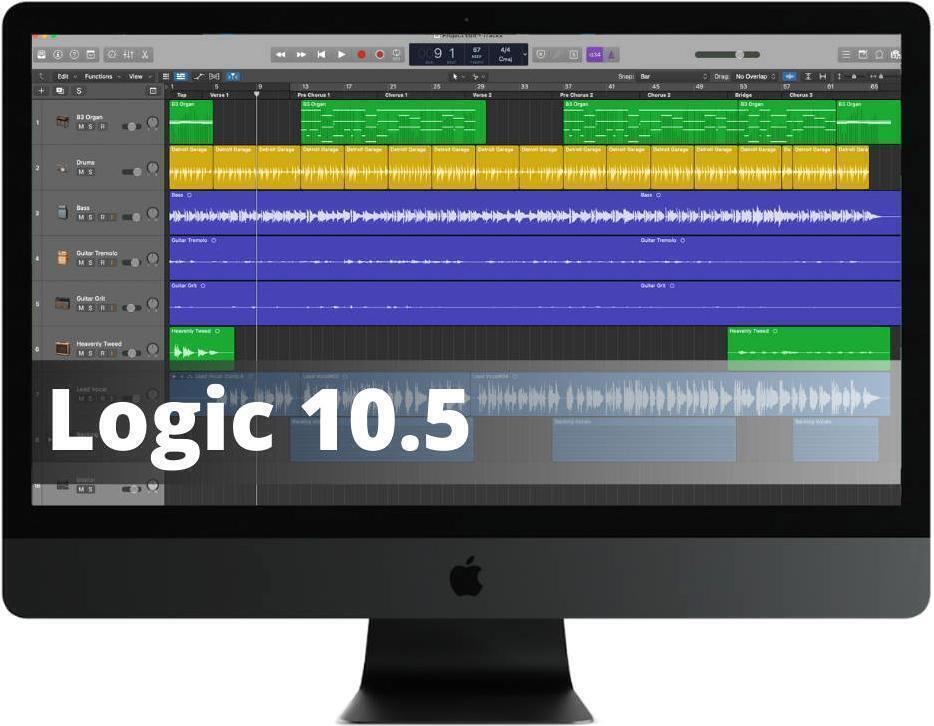Open the Functions menu

(97, 75)
